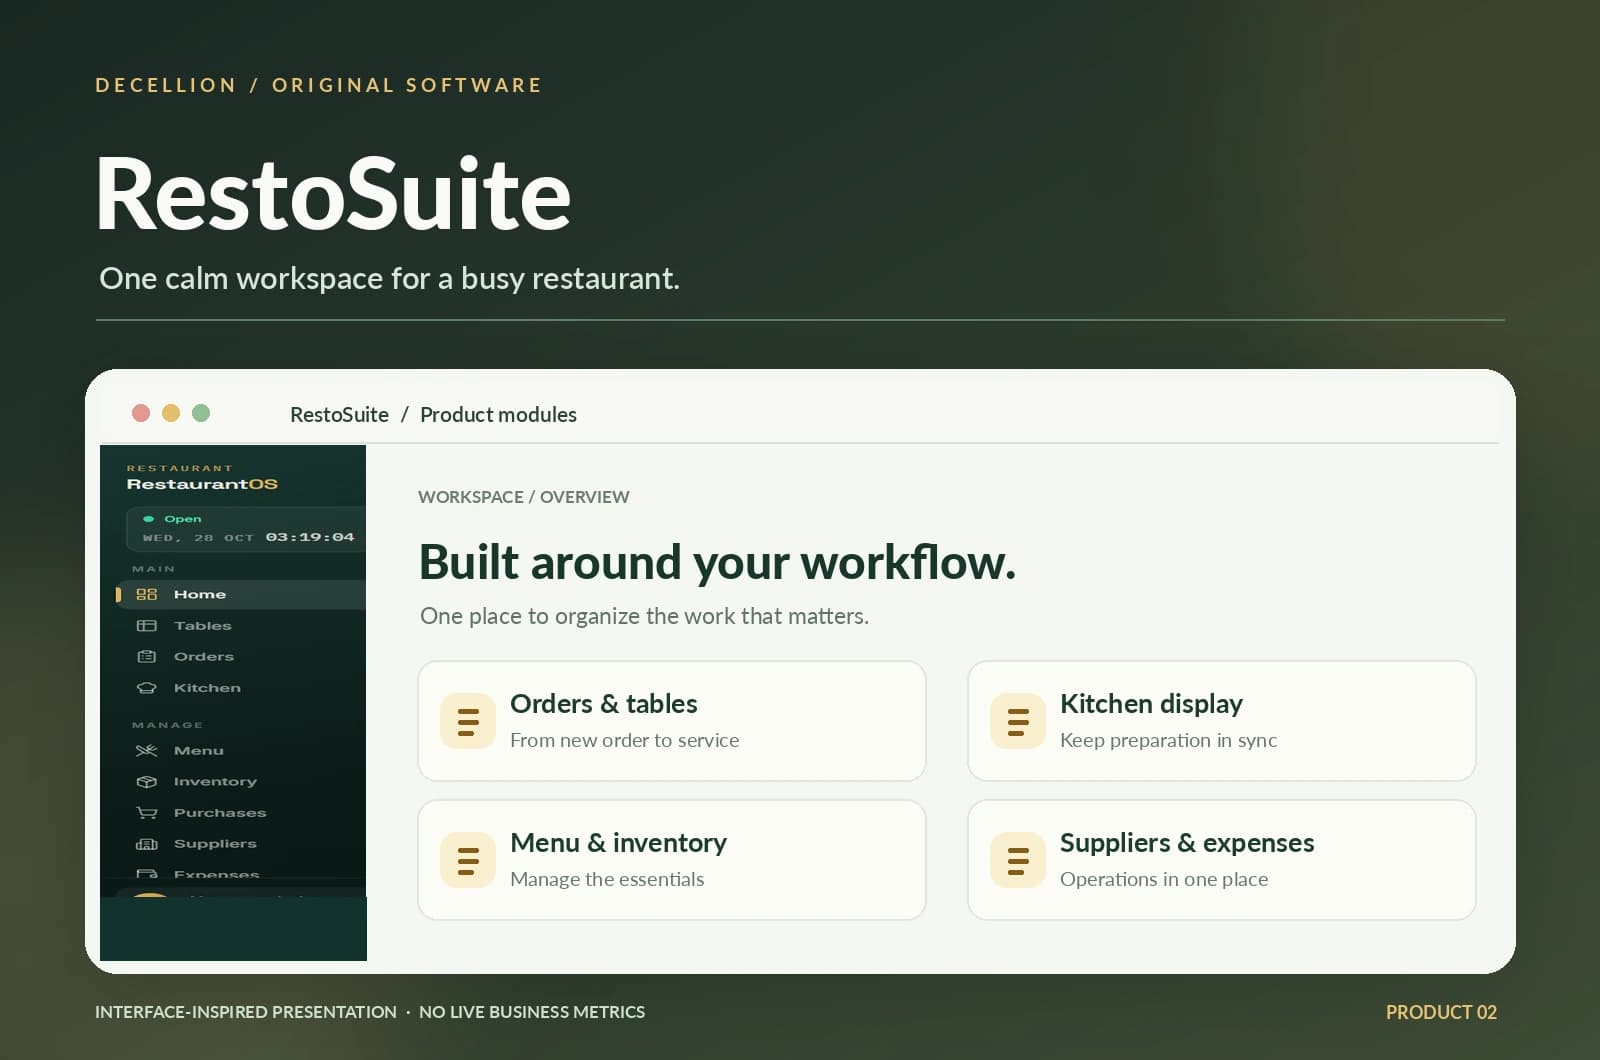The height and width of the screenshot is (1060, 1600).
Task: Open the Home sidebar item
Action: click(x=241, y=594)
